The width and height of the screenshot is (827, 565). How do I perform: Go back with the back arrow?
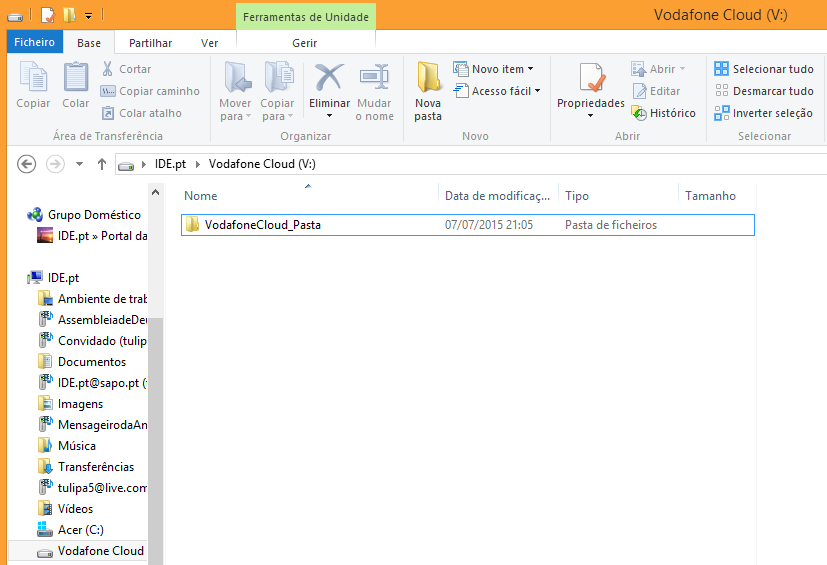(x=26, y=164)
